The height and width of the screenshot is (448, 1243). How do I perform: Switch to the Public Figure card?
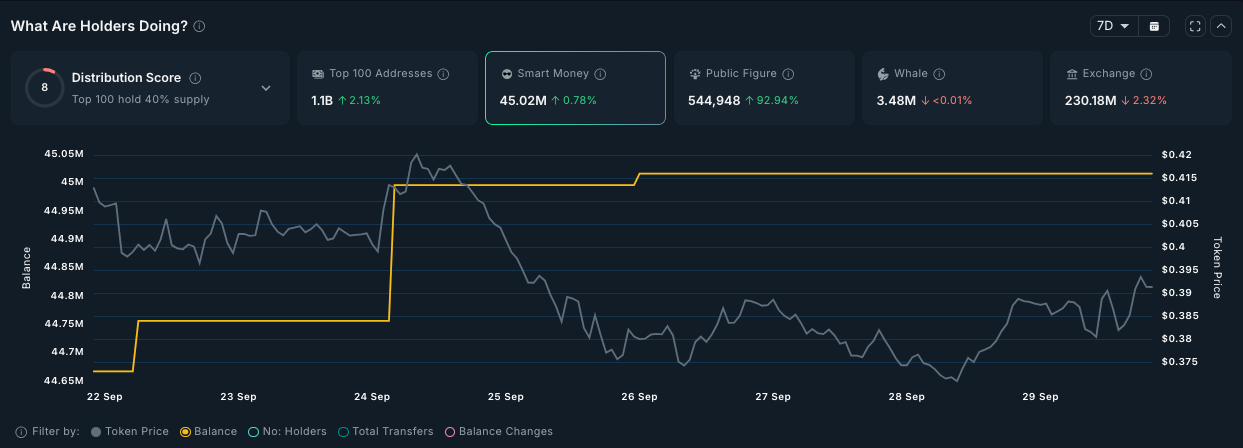(x=764, y=88)
